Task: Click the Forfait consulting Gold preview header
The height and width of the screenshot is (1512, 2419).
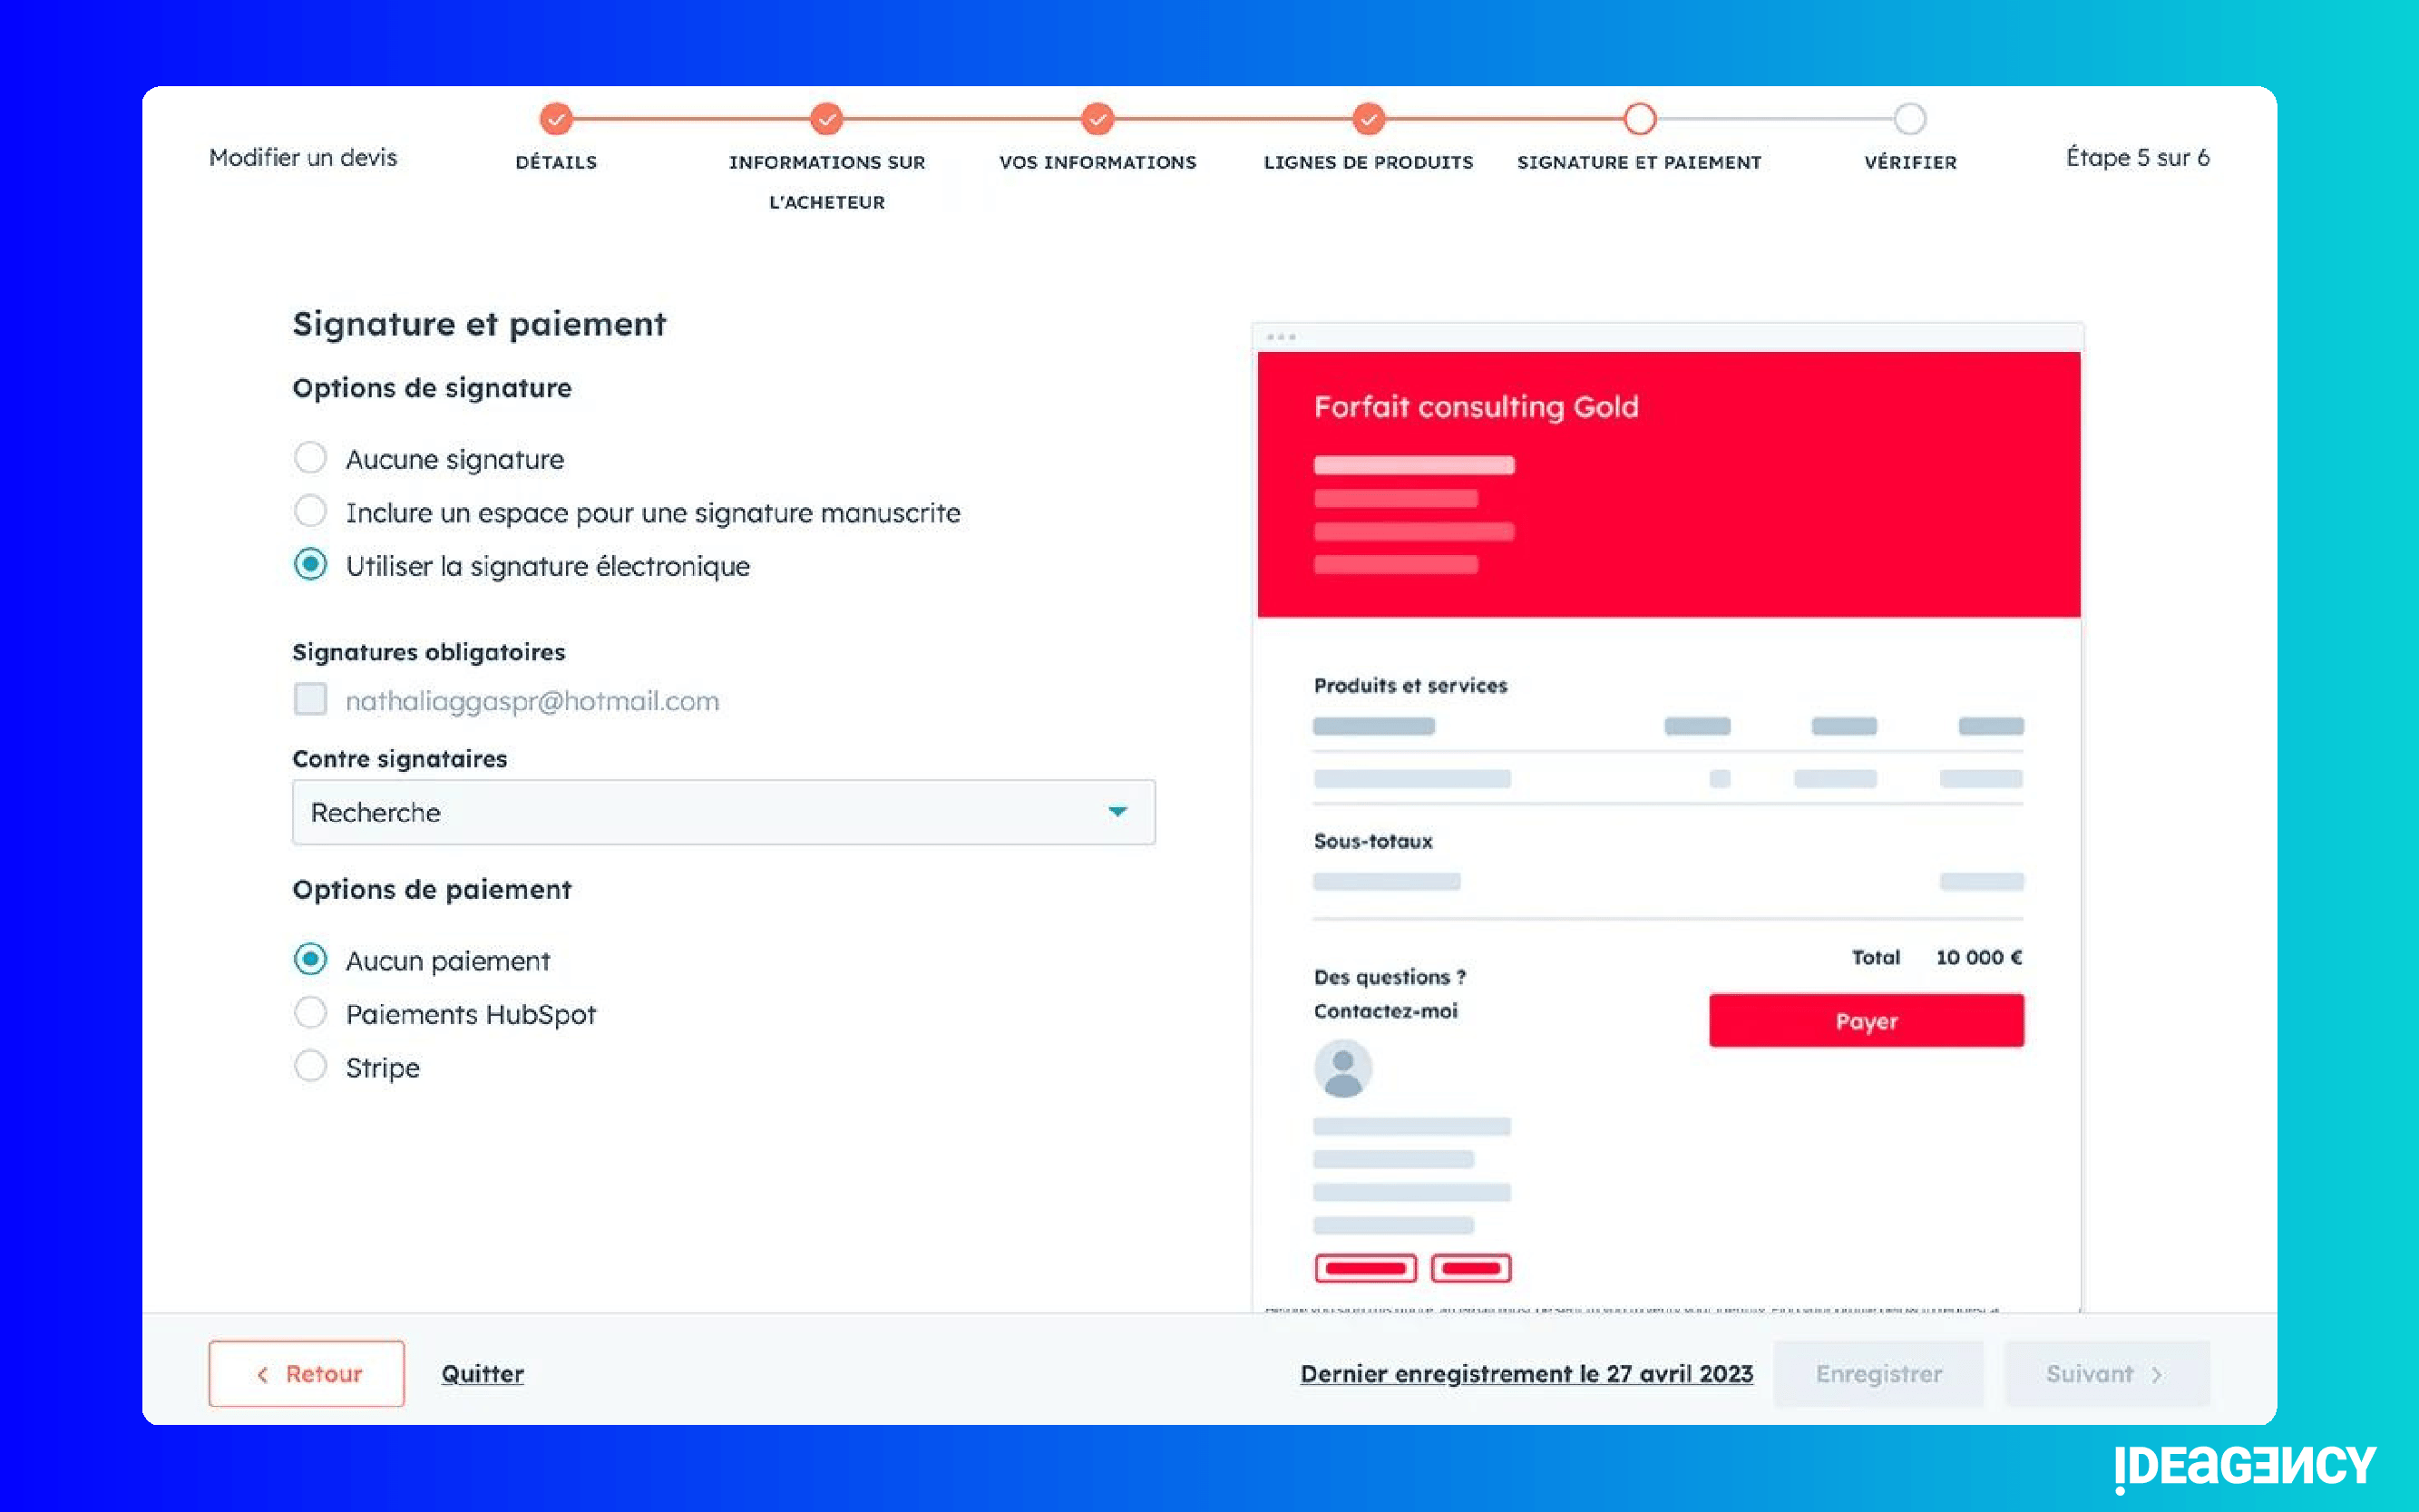Action: [x=1668, y=484]
